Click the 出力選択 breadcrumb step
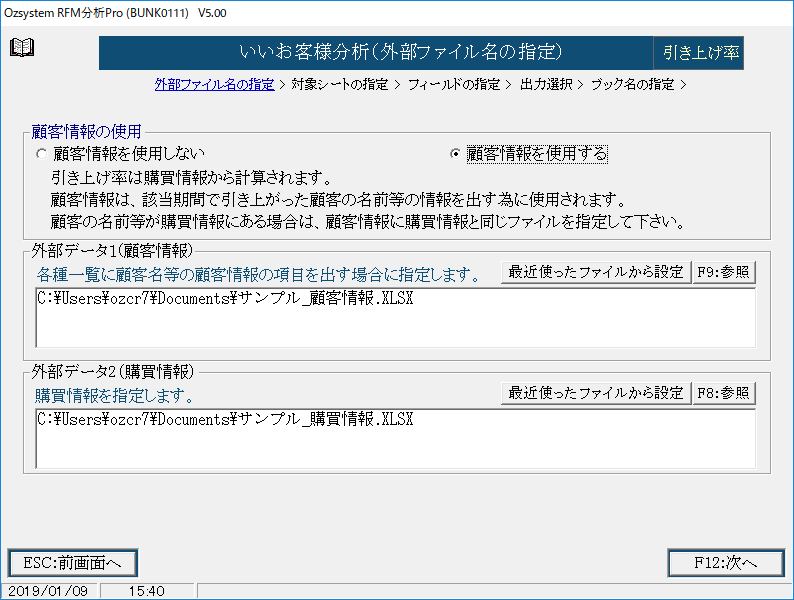794x600 pixels. point(546,84)
